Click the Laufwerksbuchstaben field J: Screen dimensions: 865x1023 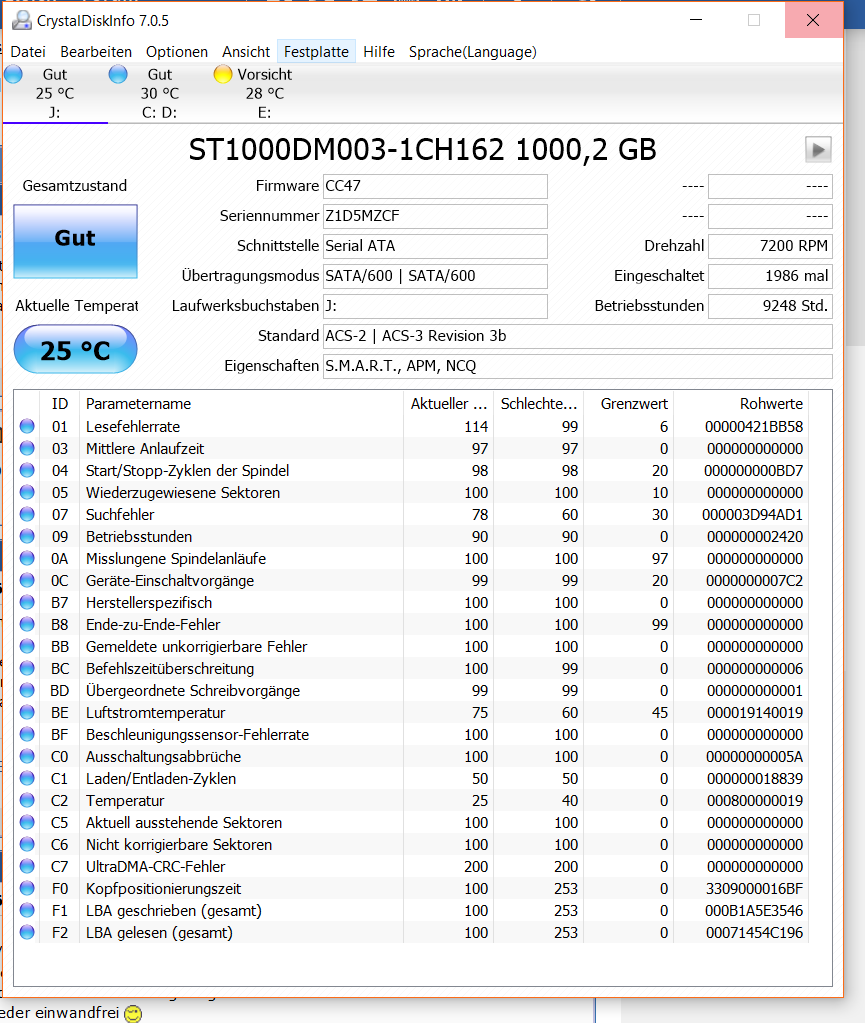coord(435,306)
